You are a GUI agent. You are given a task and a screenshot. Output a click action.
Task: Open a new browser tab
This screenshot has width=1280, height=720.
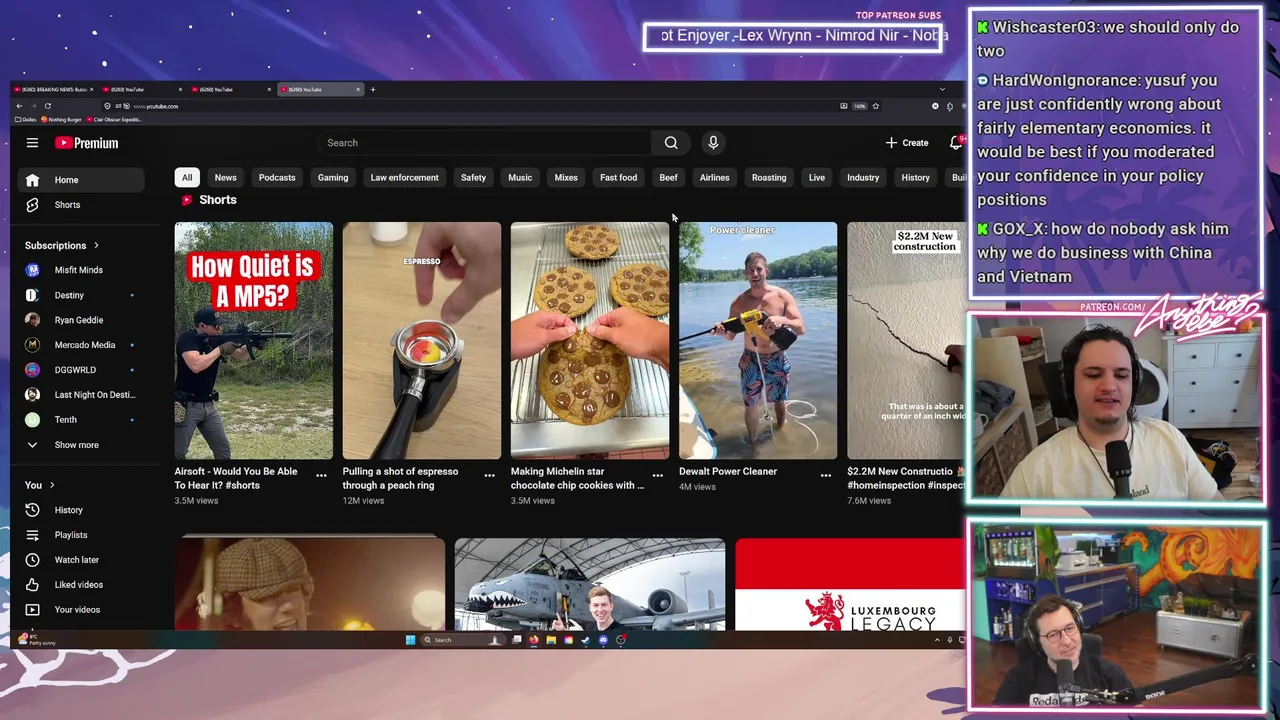click(x=373, y=89)
